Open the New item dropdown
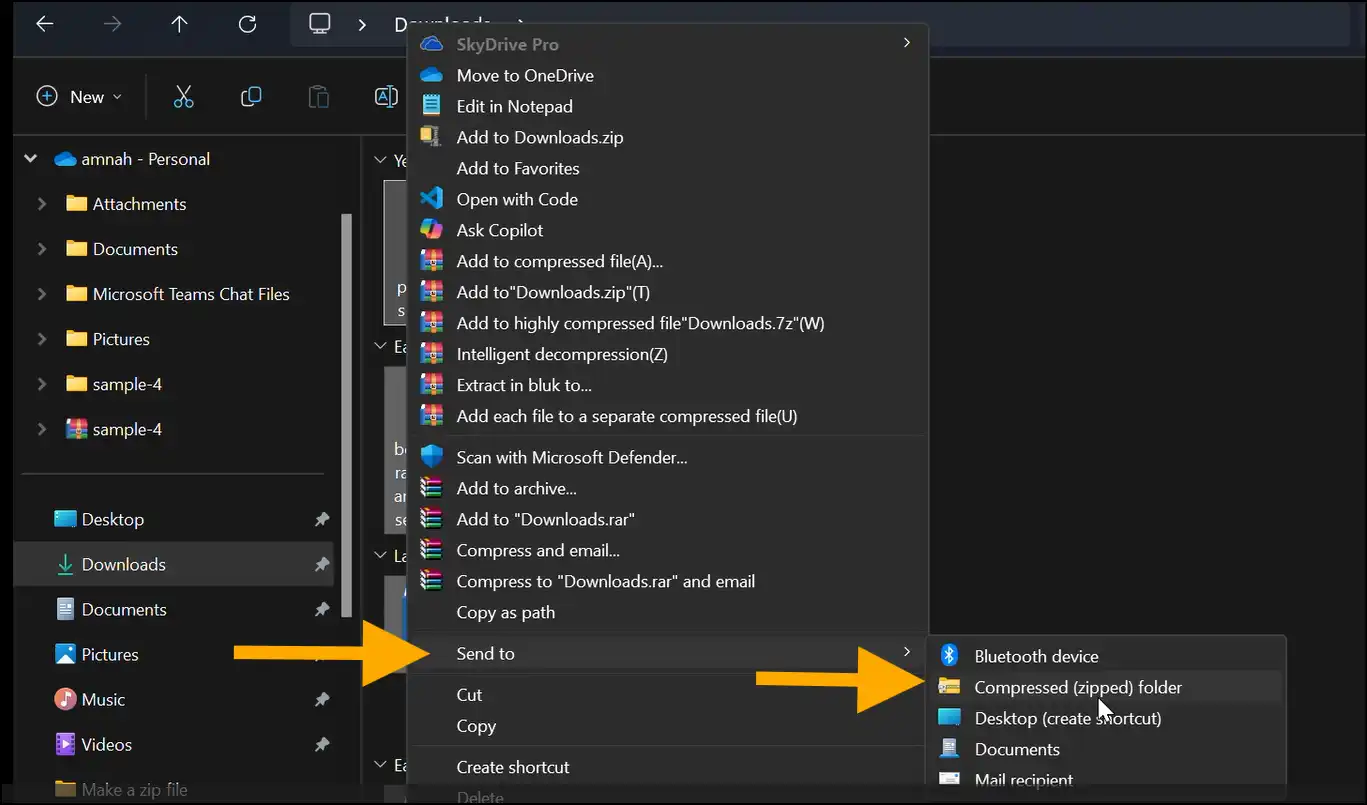 click(79, 97)
